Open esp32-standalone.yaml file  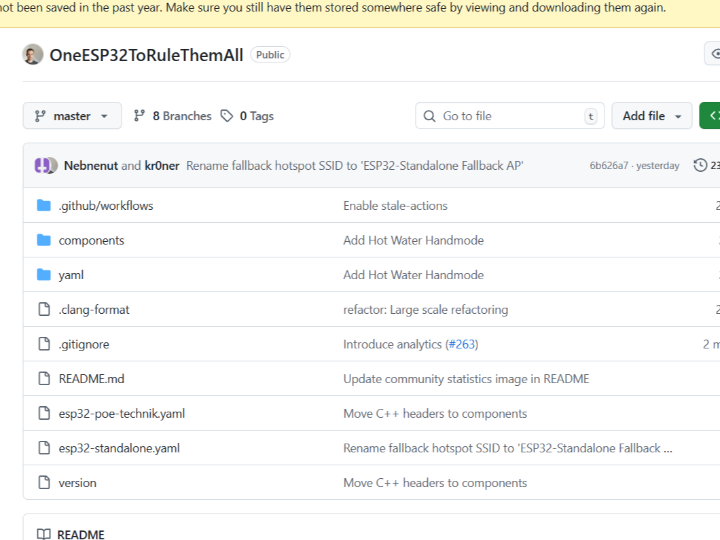pyautogui.click(x=119, y=448)
